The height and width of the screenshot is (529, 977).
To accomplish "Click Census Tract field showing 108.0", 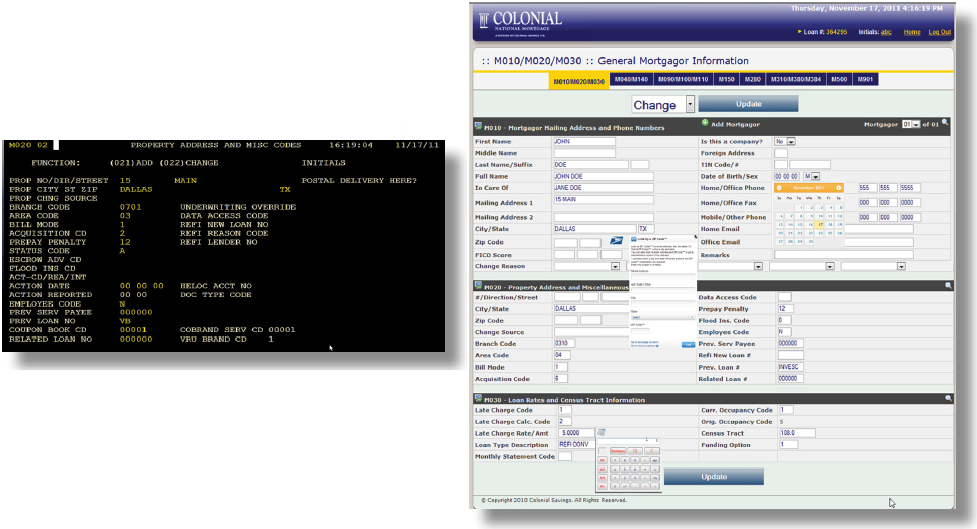I will [797, 432].
